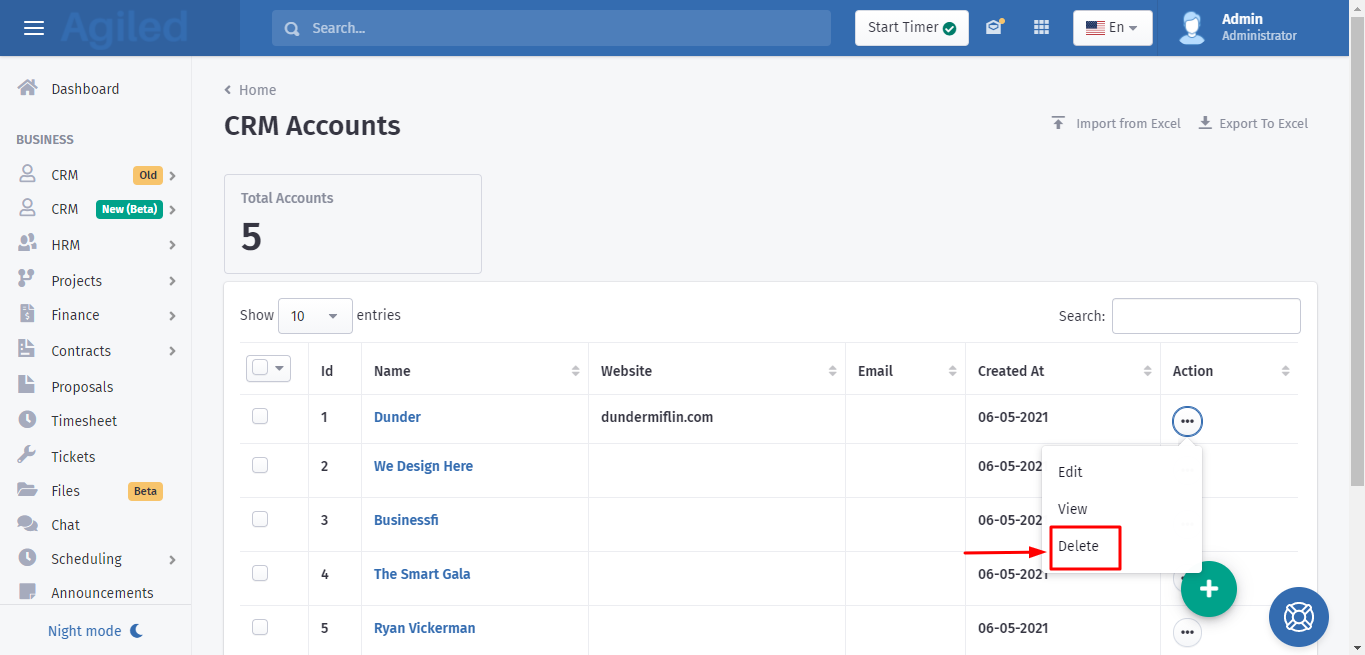The image size is (1365, 655).
Task: Open the apps grid icon
Action: [1041, 28]
